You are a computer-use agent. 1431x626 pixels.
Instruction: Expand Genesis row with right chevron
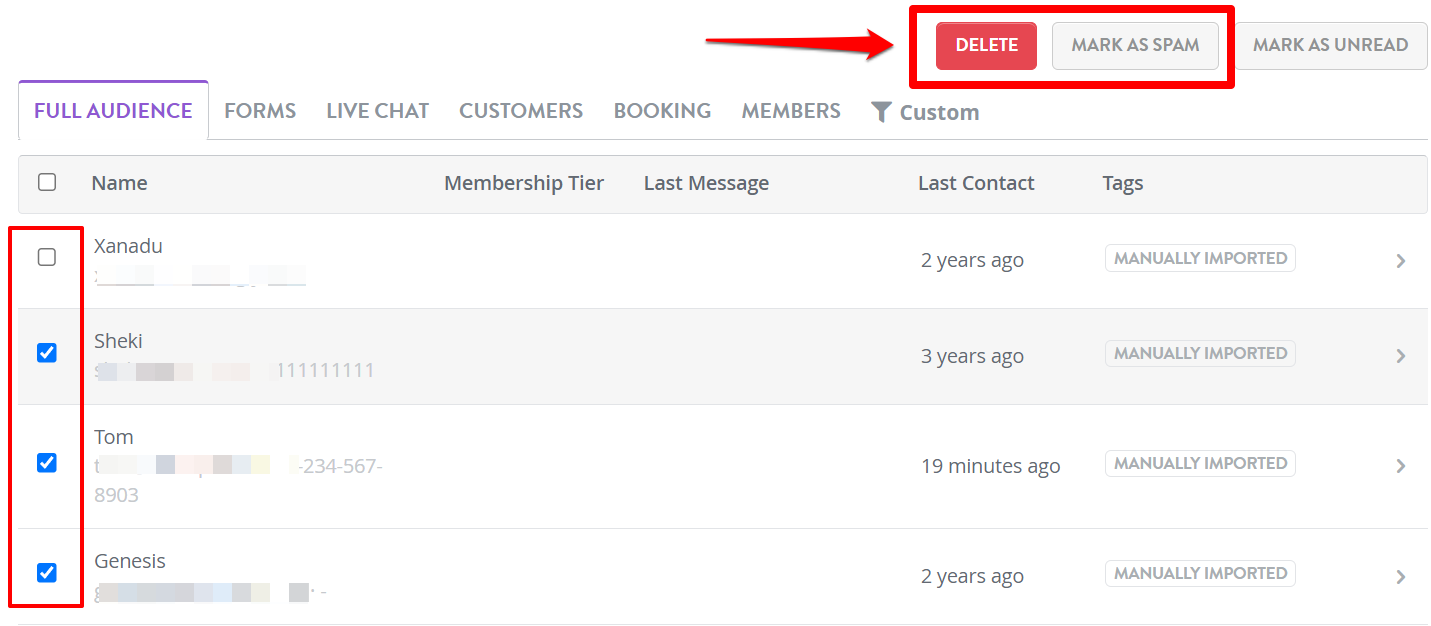pos(1400,577)
